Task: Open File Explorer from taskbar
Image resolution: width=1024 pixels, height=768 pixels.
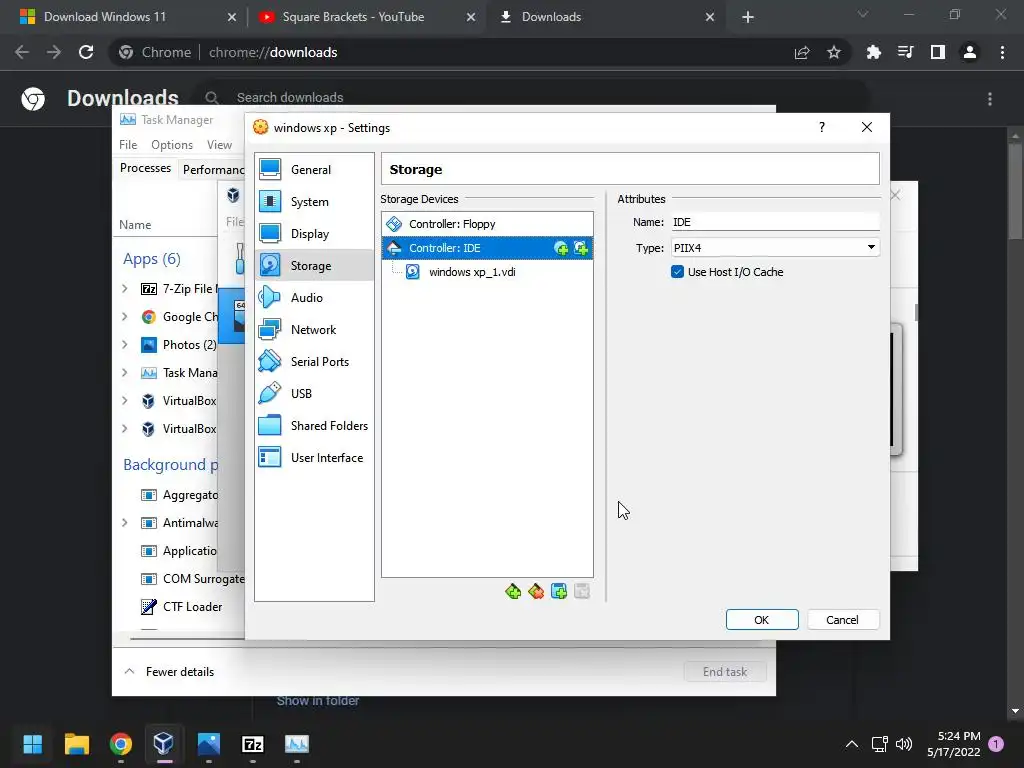Action: pos(76,744)
